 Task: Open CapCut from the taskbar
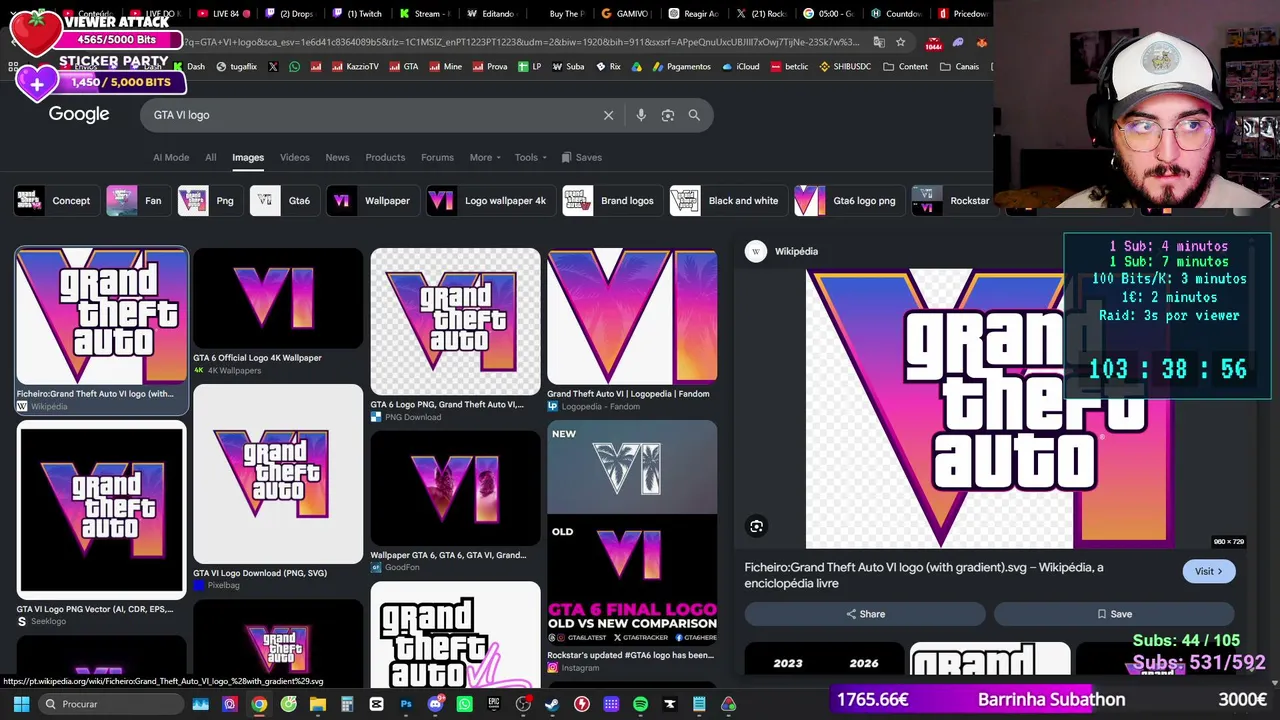[x=376, y=704]
